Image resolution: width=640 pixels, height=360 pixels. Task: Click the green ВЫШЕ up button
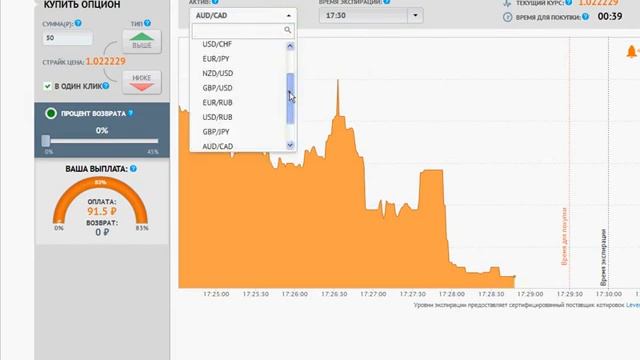[142, 41]
